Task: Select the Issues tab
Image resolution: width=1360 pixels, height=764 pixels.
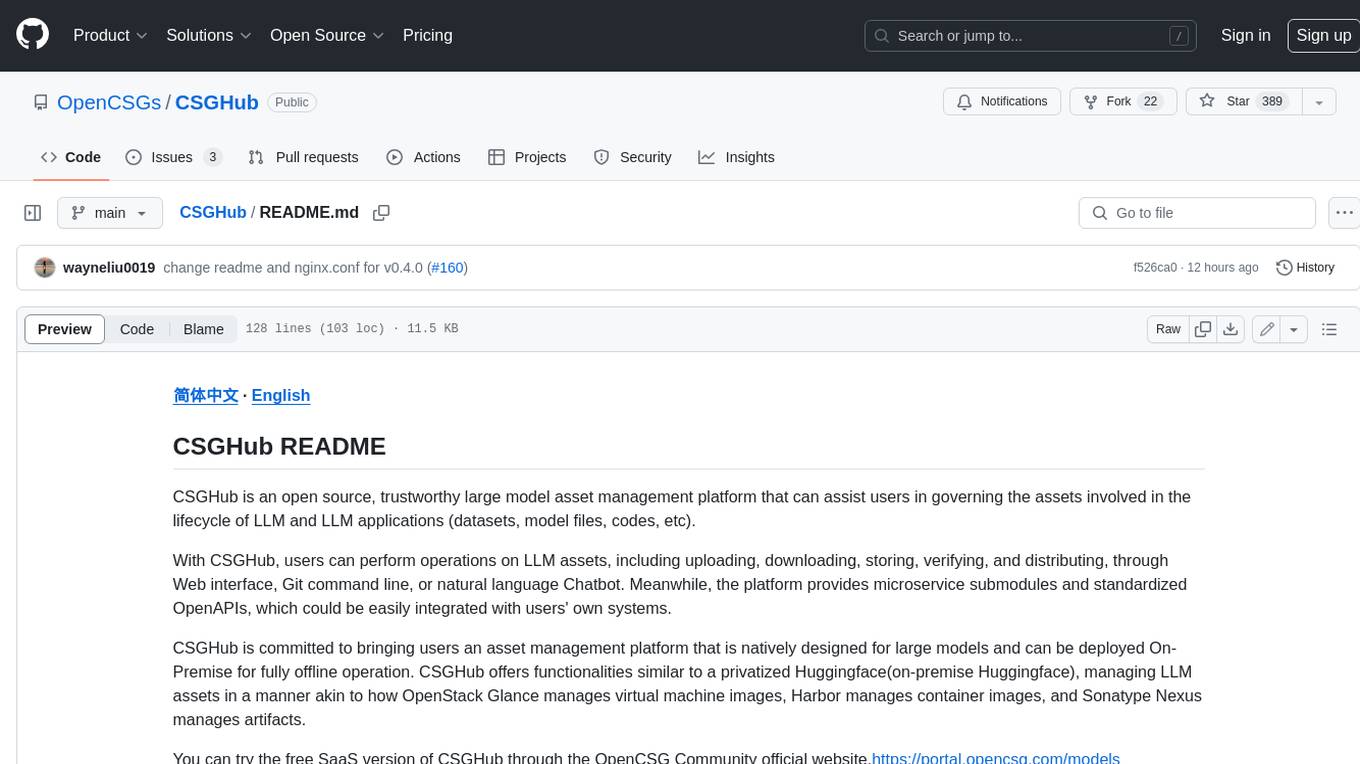Action: [173, 157]
